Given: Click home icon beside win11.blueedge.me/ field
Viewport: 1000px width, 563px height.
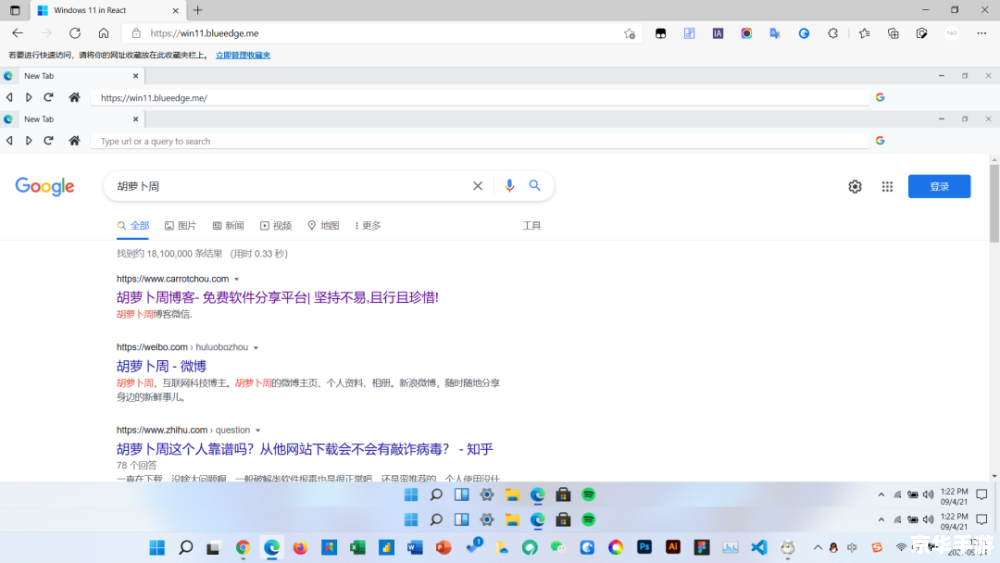Looking at the screenshot, I should 75,98.
